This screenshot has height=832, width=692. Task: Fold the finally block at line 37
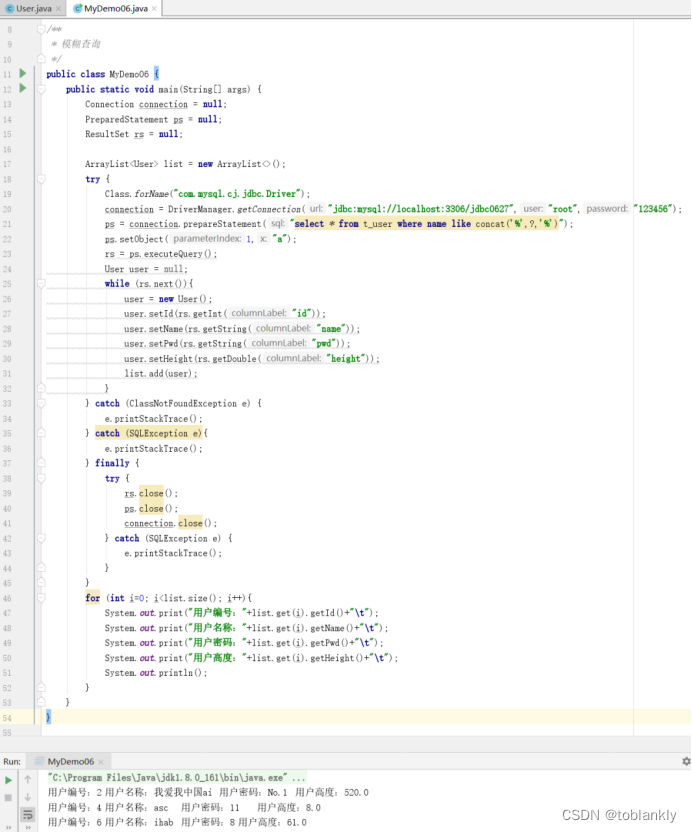(41, 463)
